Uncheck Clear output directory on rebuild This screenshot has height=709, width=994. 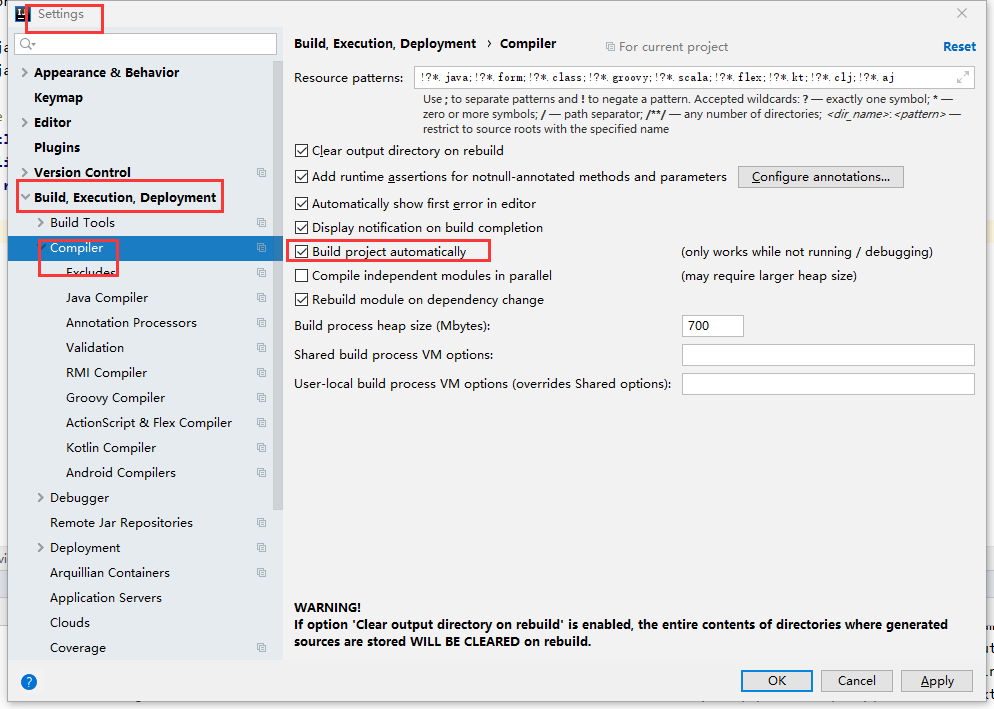(302, 151)
